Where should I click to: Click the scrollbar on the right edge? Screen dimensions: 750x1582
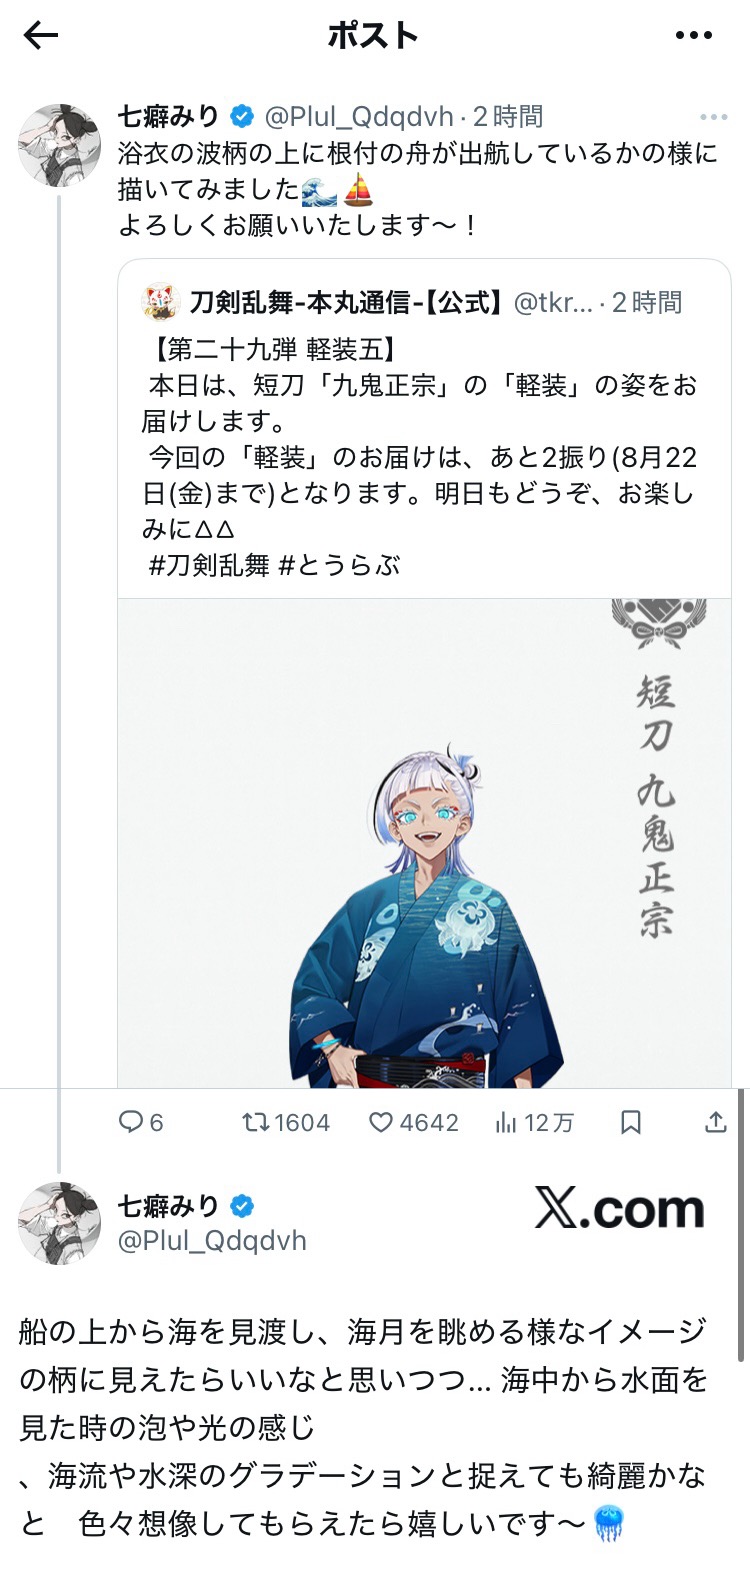[741, 1225]
